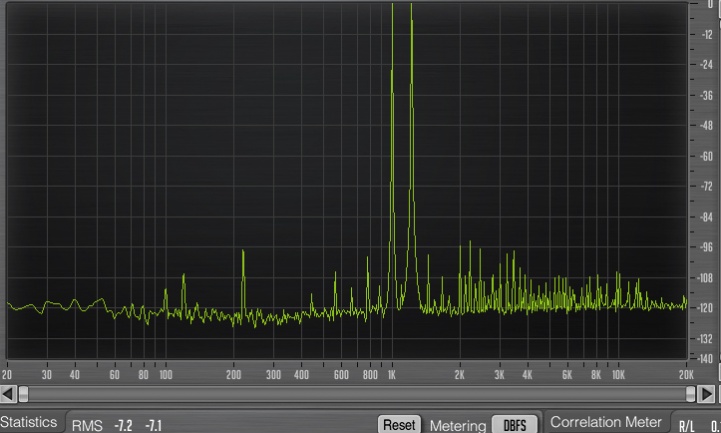721x433 pixels.
Task: Click the frequency scrollbar track middle
Action: pos(357,394)
